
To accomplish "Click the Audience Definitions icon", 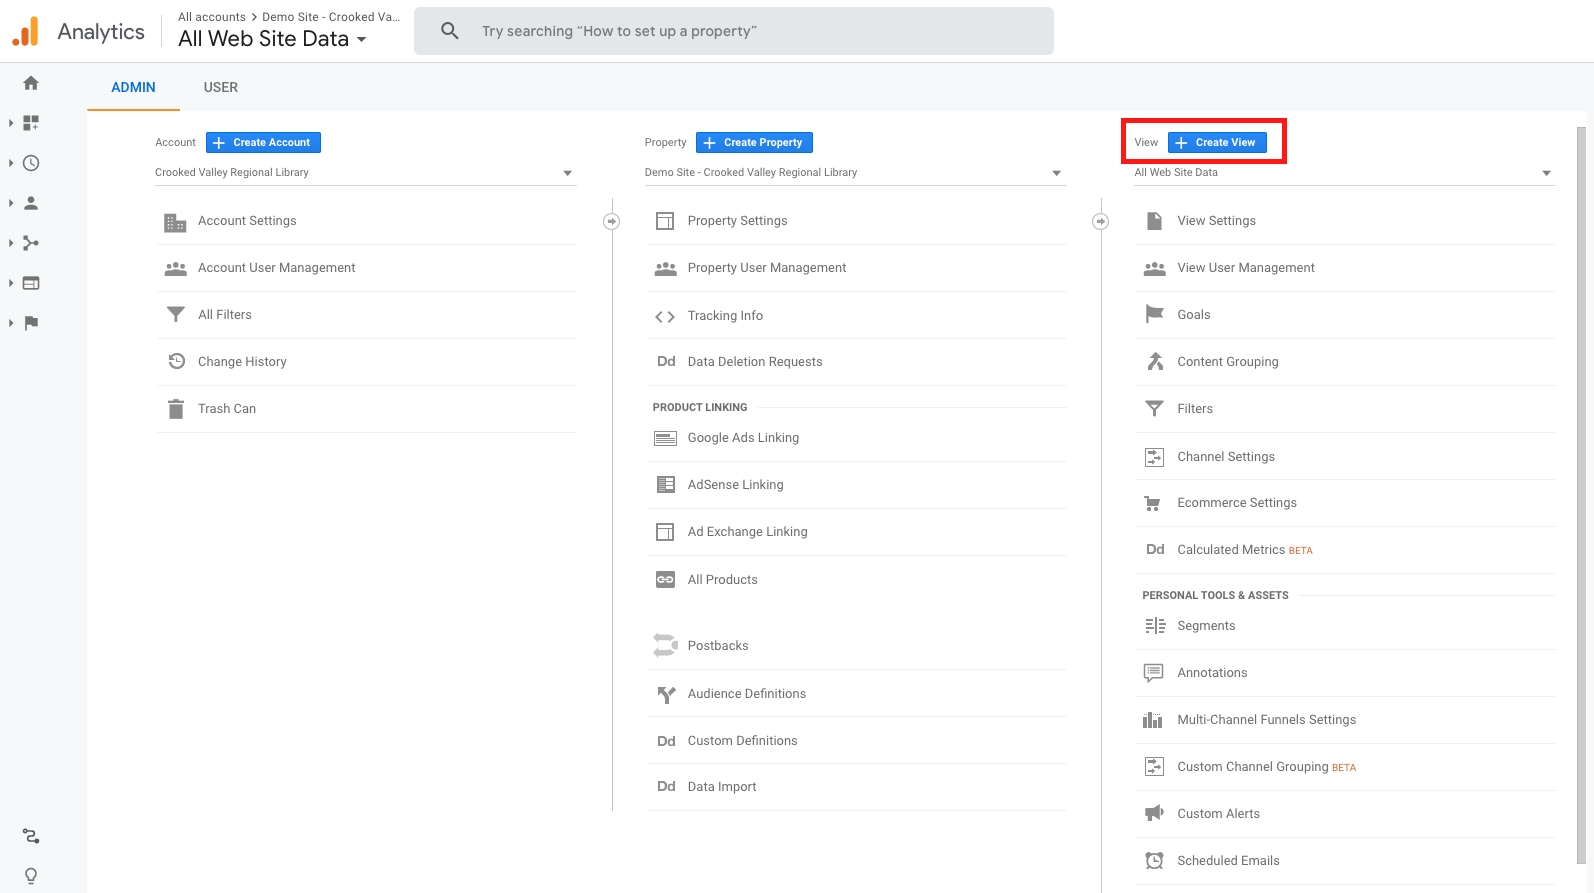I will 666,694.
